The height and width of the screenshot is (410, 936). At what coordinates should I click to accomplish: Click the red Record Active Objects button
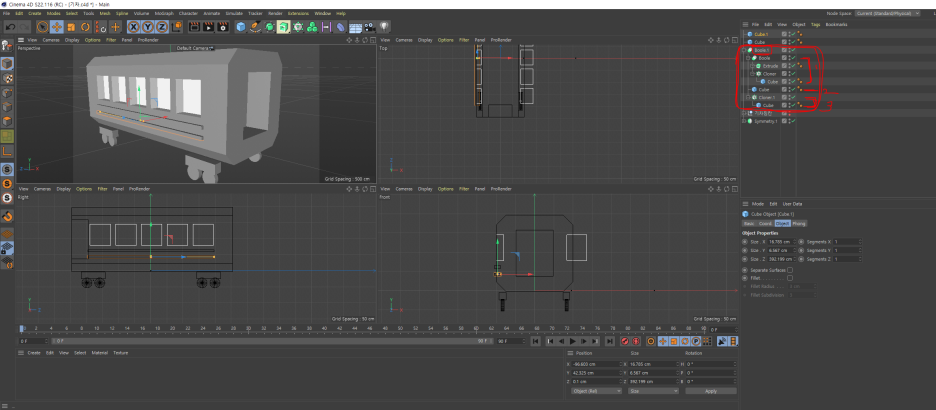[625, 341]
